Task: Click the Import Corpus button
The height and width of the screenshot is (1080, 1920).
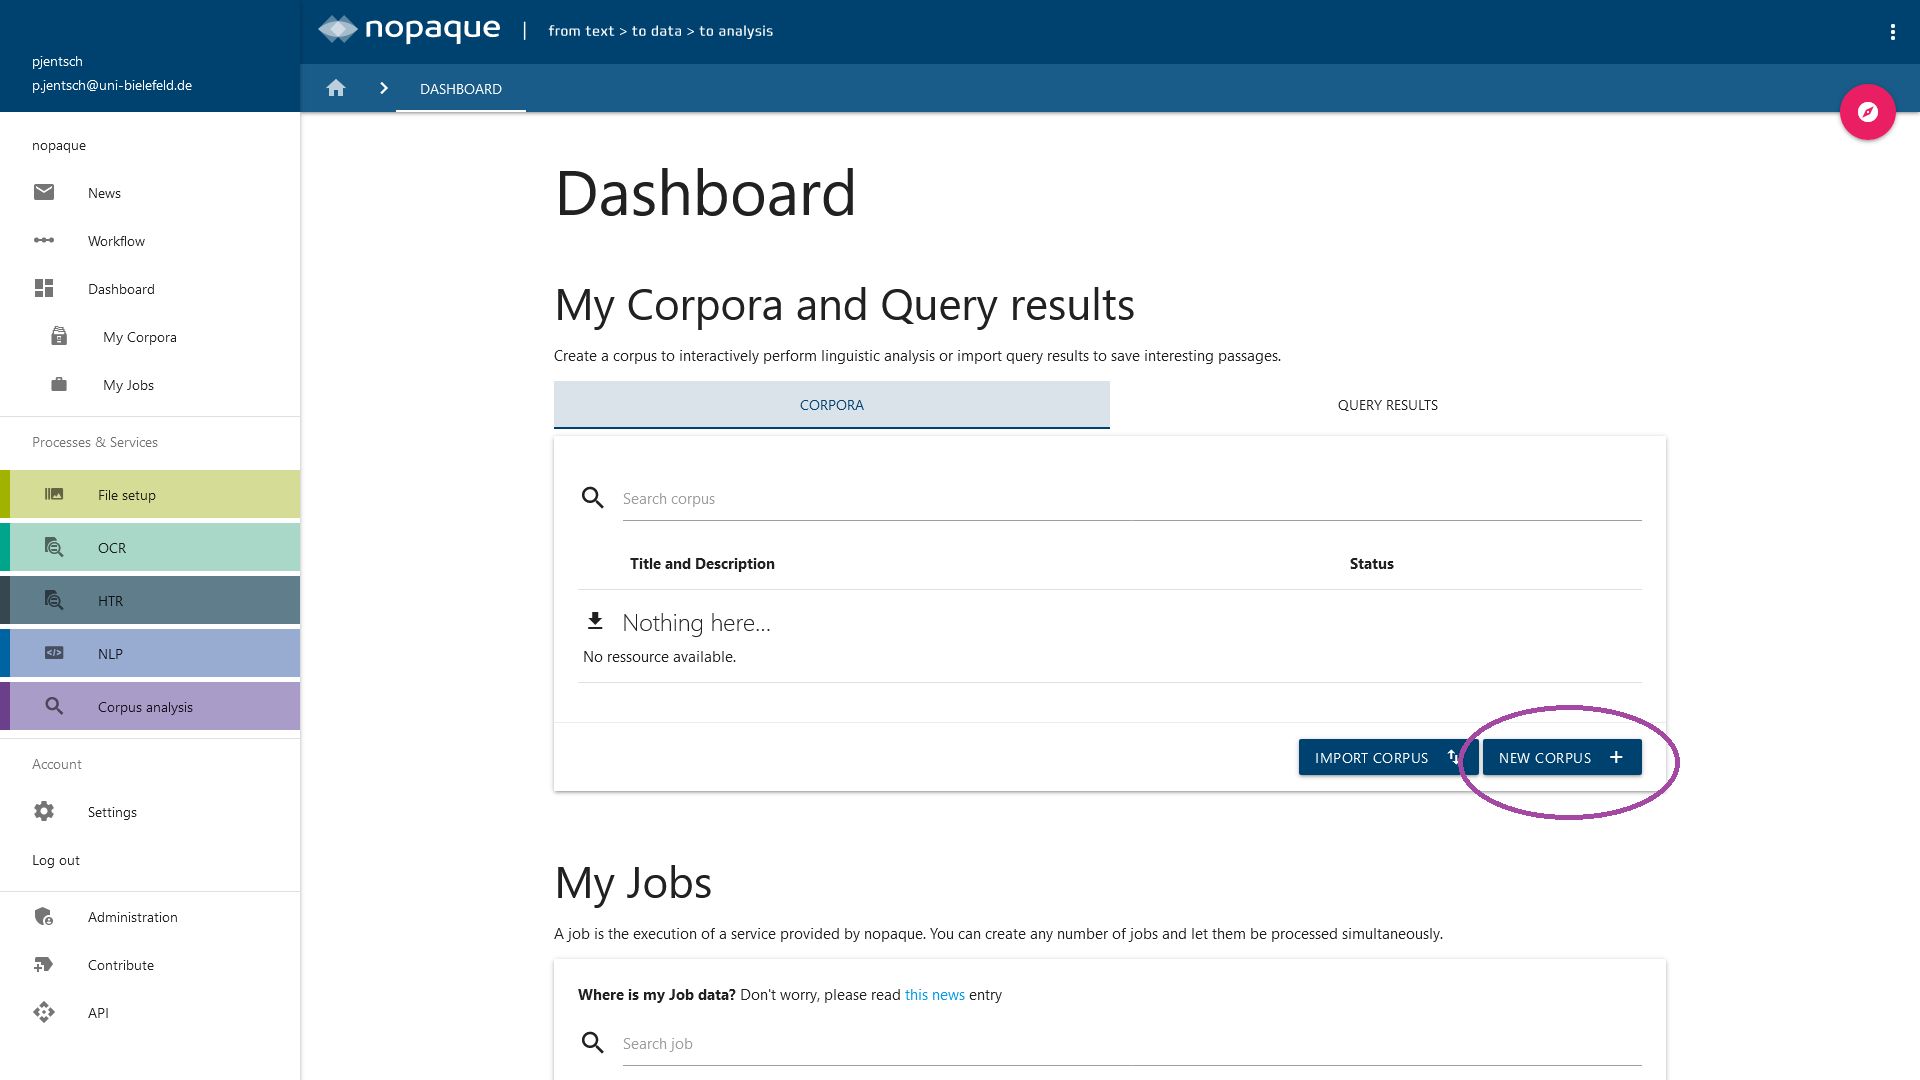Action: 1385,758
